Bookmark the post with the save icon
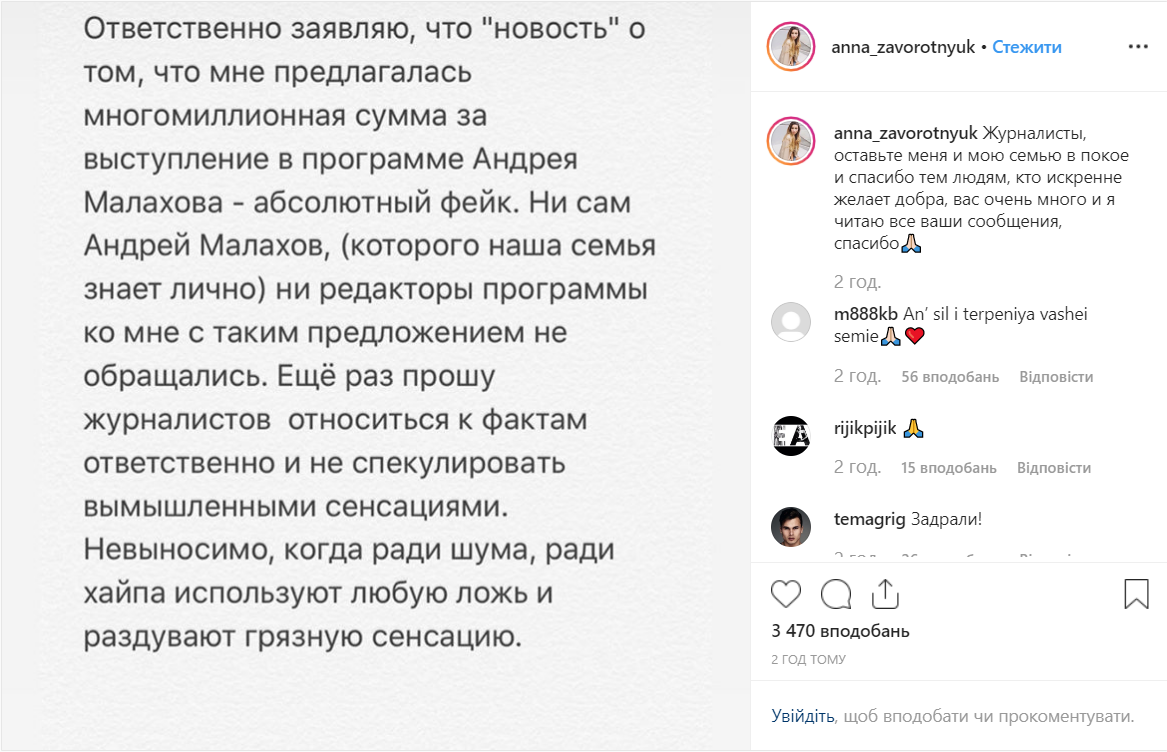This screenshot has width=1167, height=752. click(x=1136, y=594)
